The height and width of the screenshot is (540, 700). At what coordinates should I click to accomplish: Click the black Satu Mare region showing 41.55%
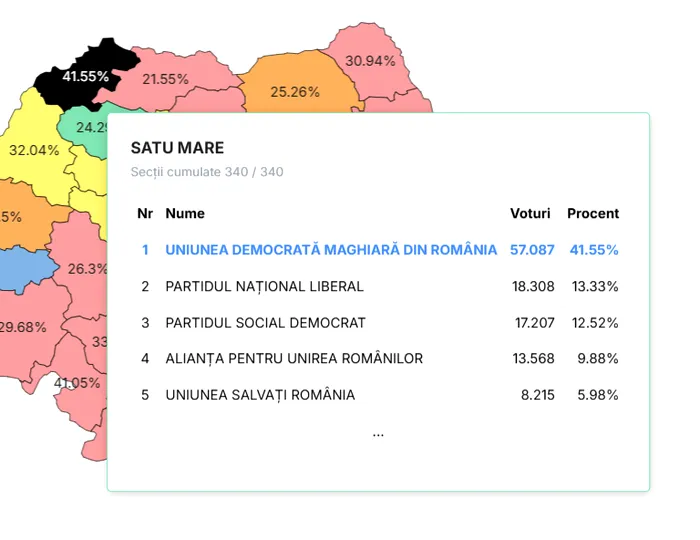coord(84,75)
